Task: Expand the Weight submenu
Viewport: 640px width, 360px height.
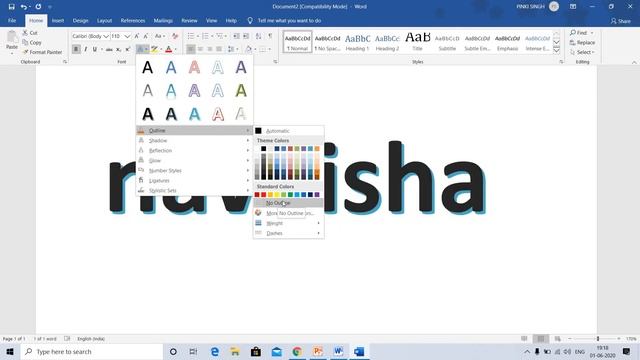Action: tap(288, 223)
